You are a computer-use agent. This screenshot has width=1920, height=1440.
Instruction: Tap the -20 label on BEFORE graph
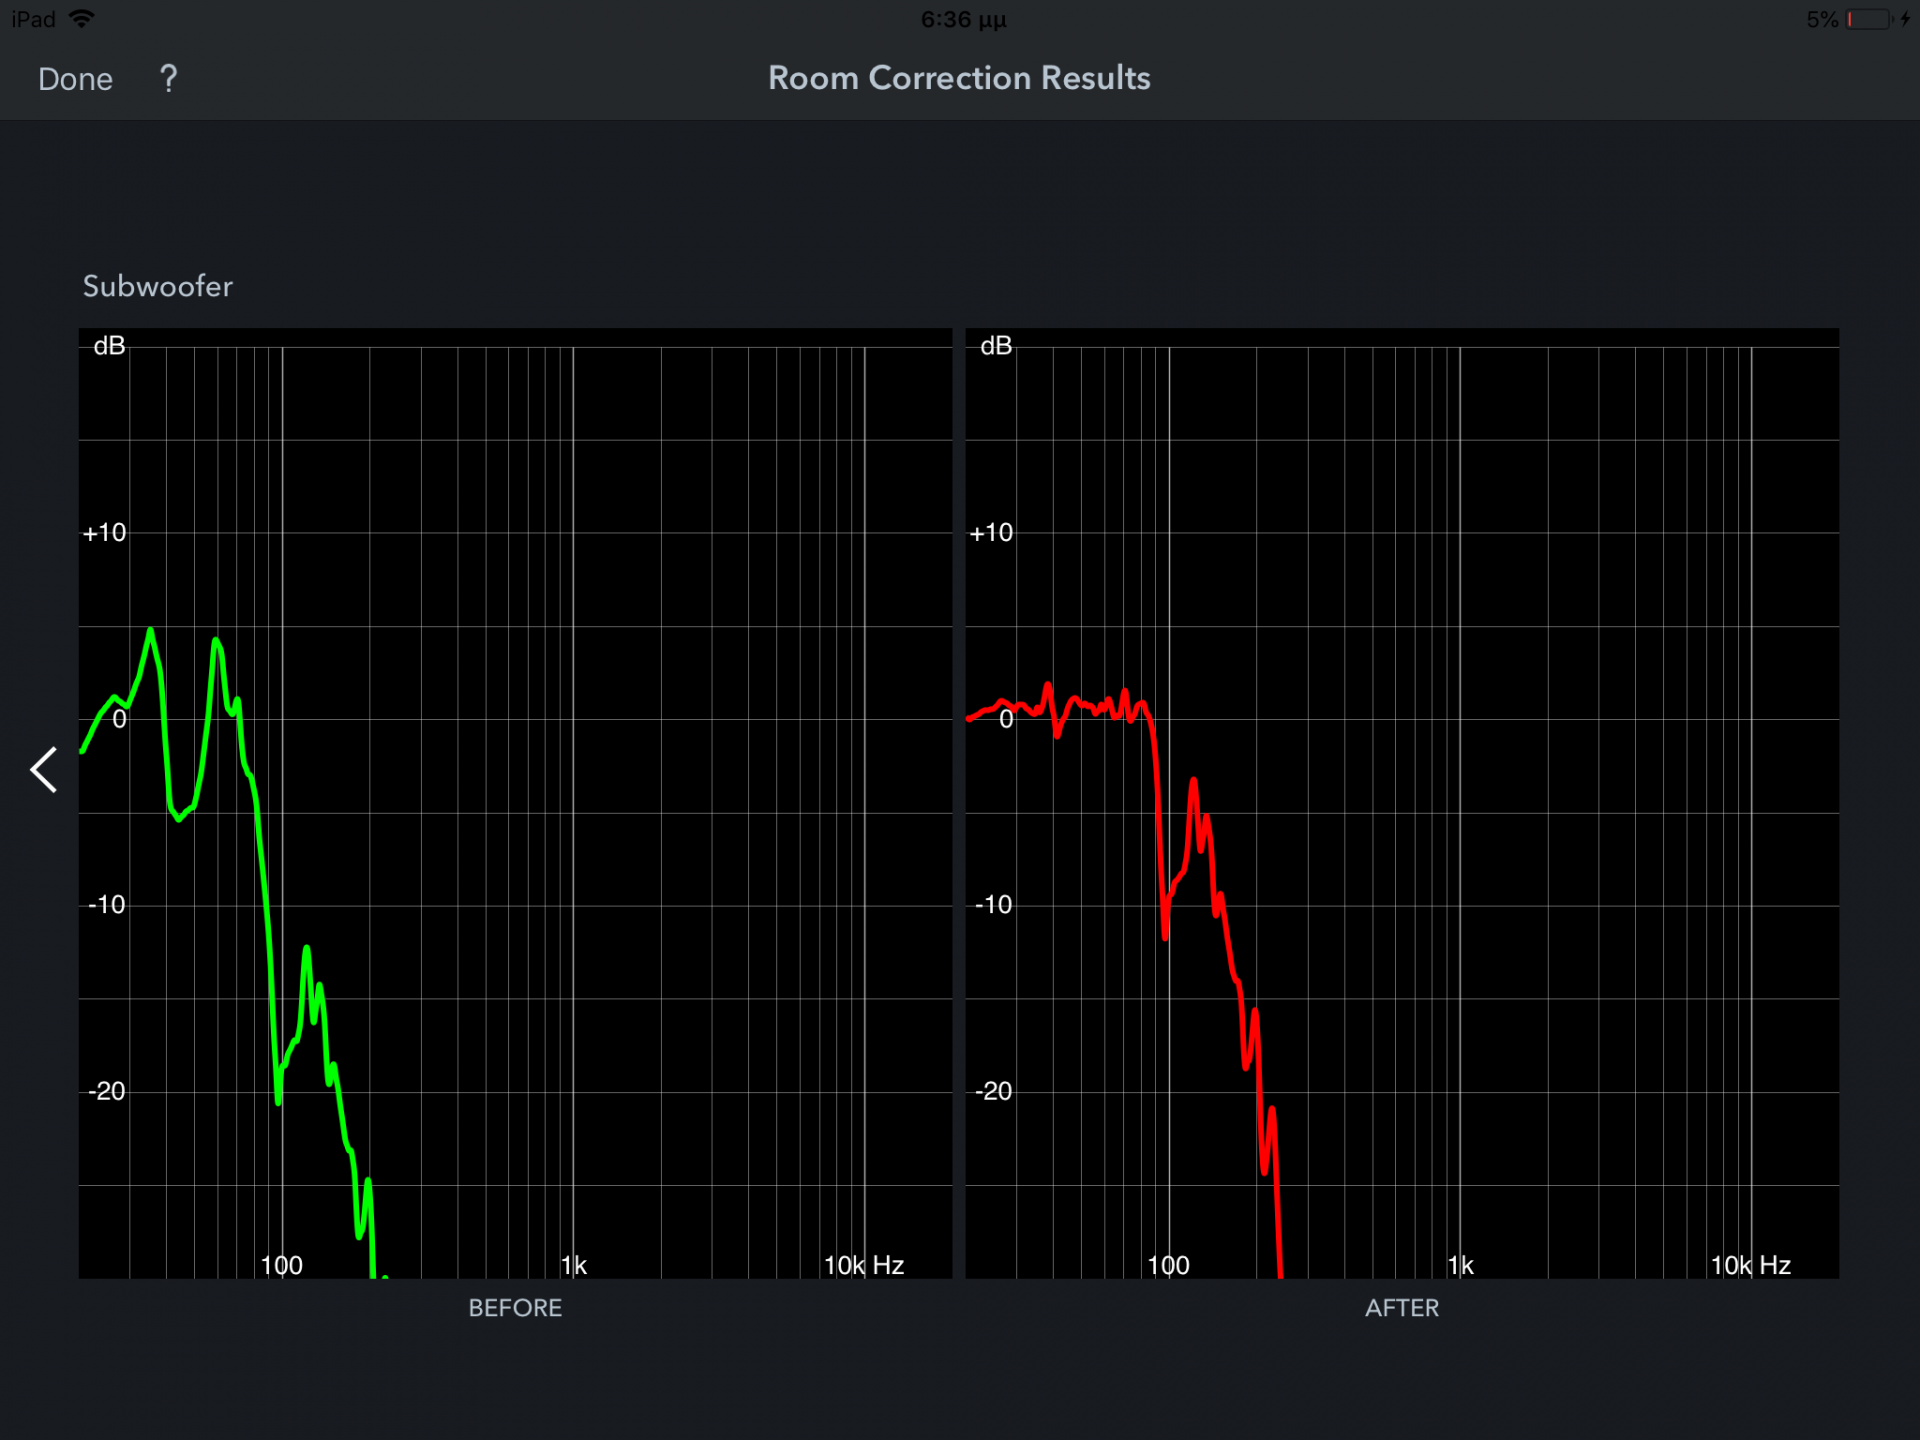click(x=106, y=1091)
